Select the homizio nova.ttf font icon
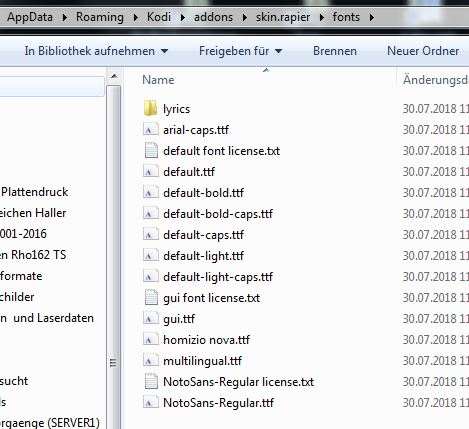The width and height of the screenshot is (469, 429). (x=150, y=340)
